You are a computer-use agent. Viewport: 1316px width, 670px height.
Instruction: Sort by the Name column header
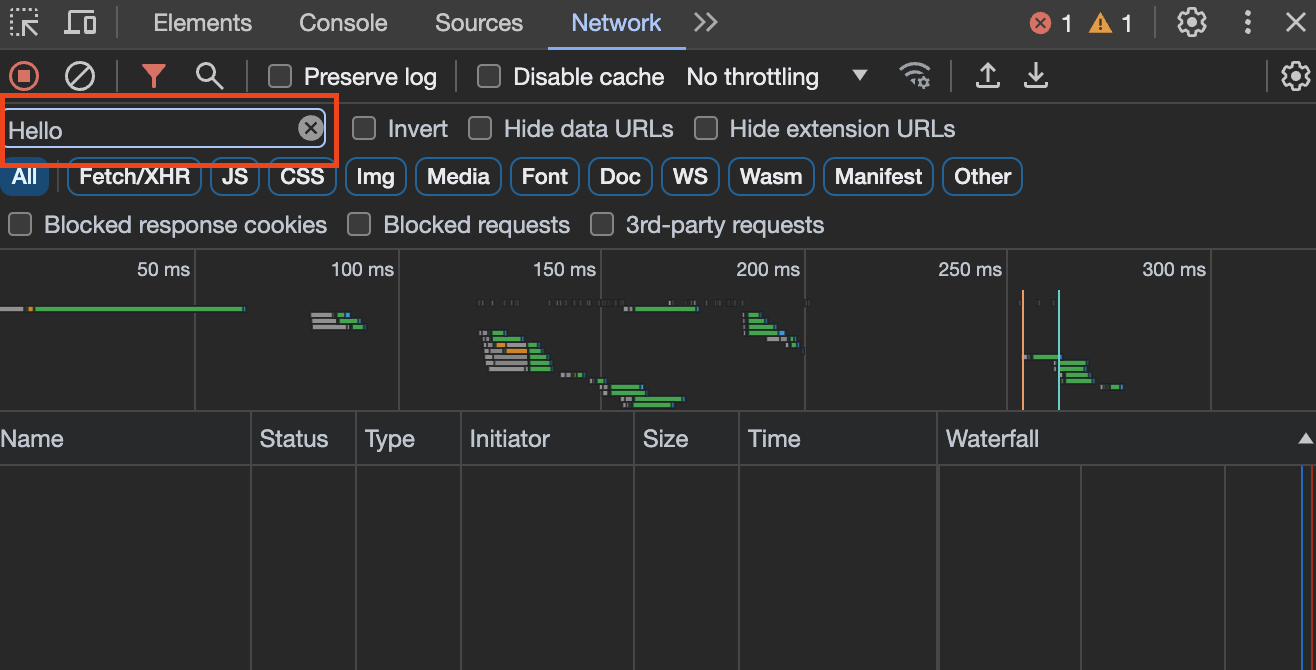point(125,439)
